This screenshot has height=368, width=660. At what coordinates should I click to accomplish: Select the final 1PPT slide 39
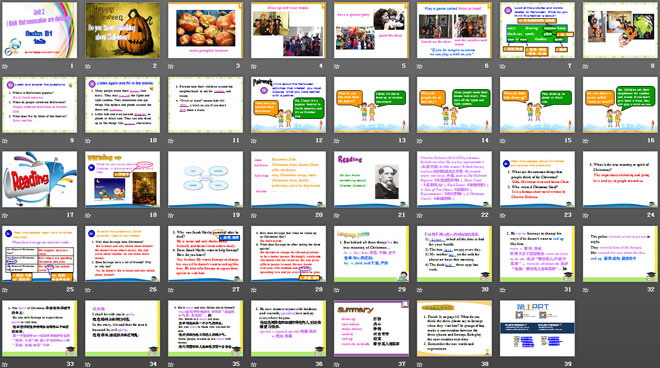[x=537, y=328]
